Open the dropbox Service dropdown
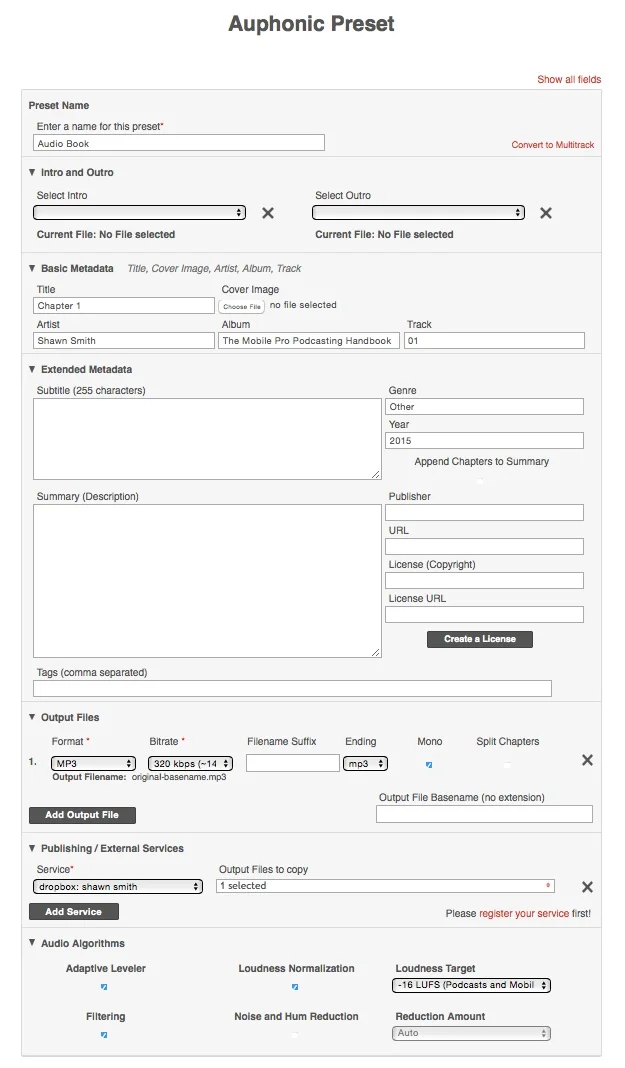The image size is (625, 1068). 118,887
